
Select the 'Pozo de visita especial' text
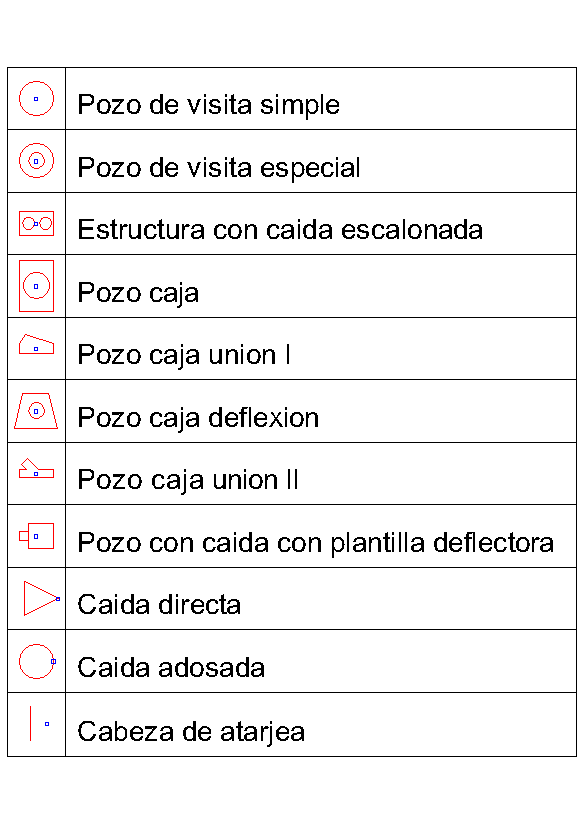(x=219, y=168)
